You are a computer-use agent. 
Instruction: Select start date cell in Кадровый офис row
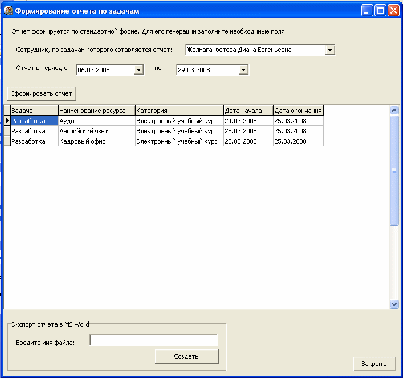pos(248,141)
